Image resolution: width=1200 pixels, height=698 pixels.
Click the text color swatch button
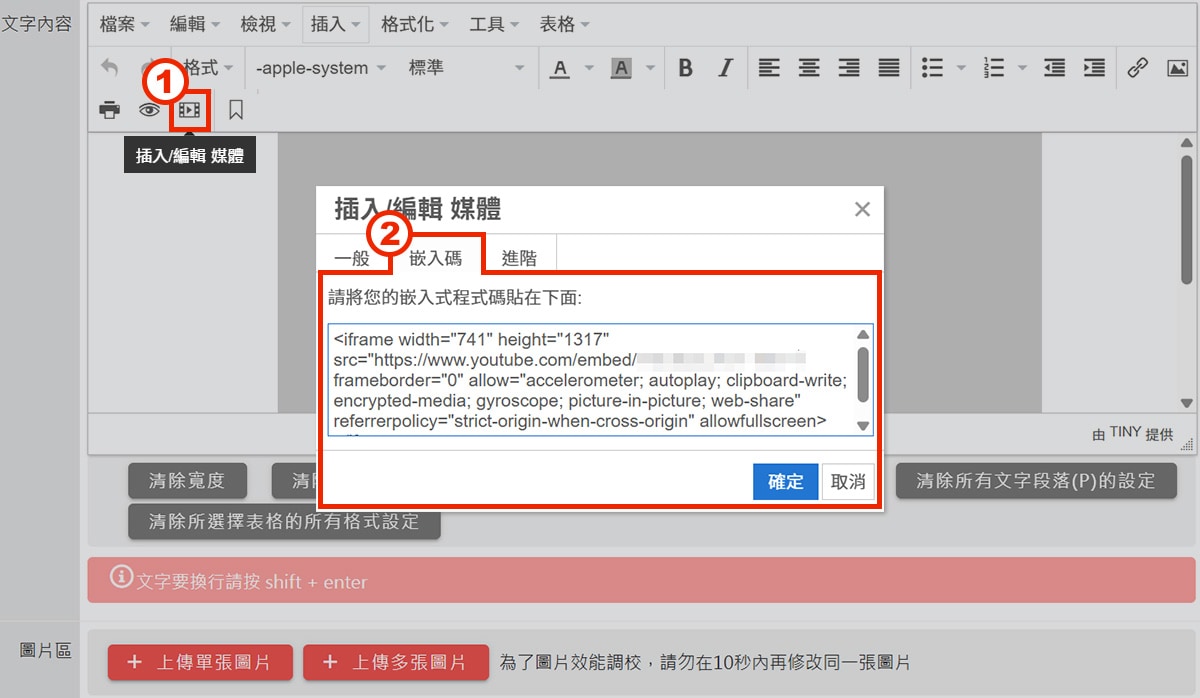coord(560,68)
